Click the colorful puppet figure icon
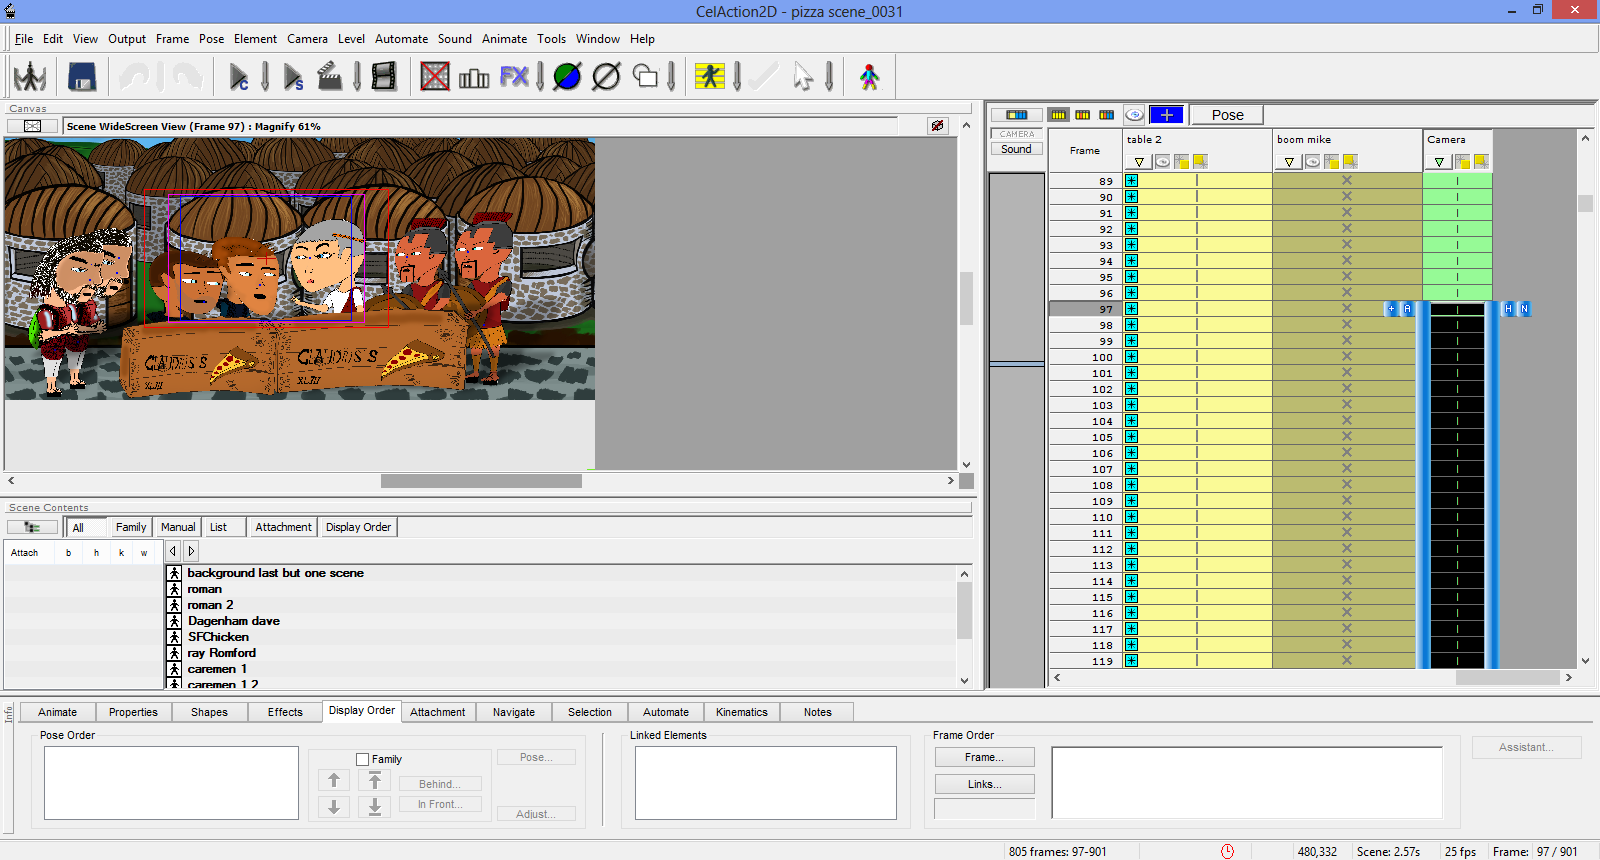This screenshot has width=1600, height=860. (869, 77)
